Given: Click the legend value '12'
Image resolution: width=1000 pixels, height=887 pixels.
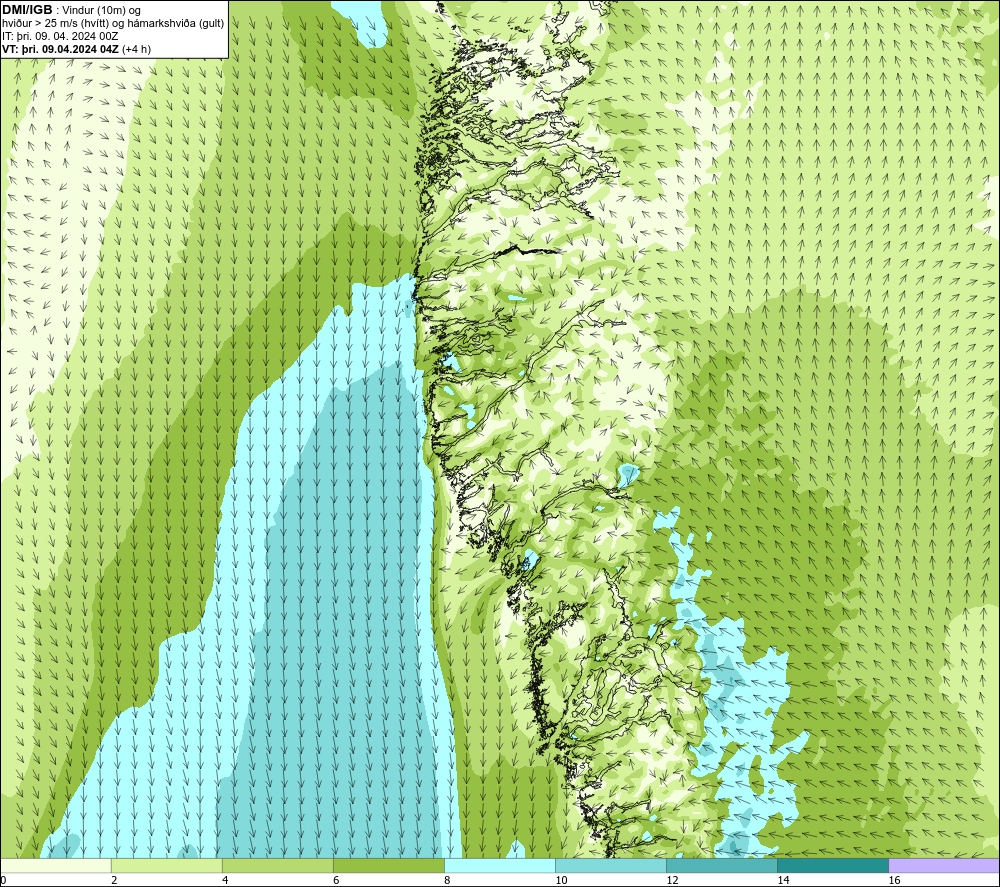Looking at the screenshot, I should coord(672,880).
